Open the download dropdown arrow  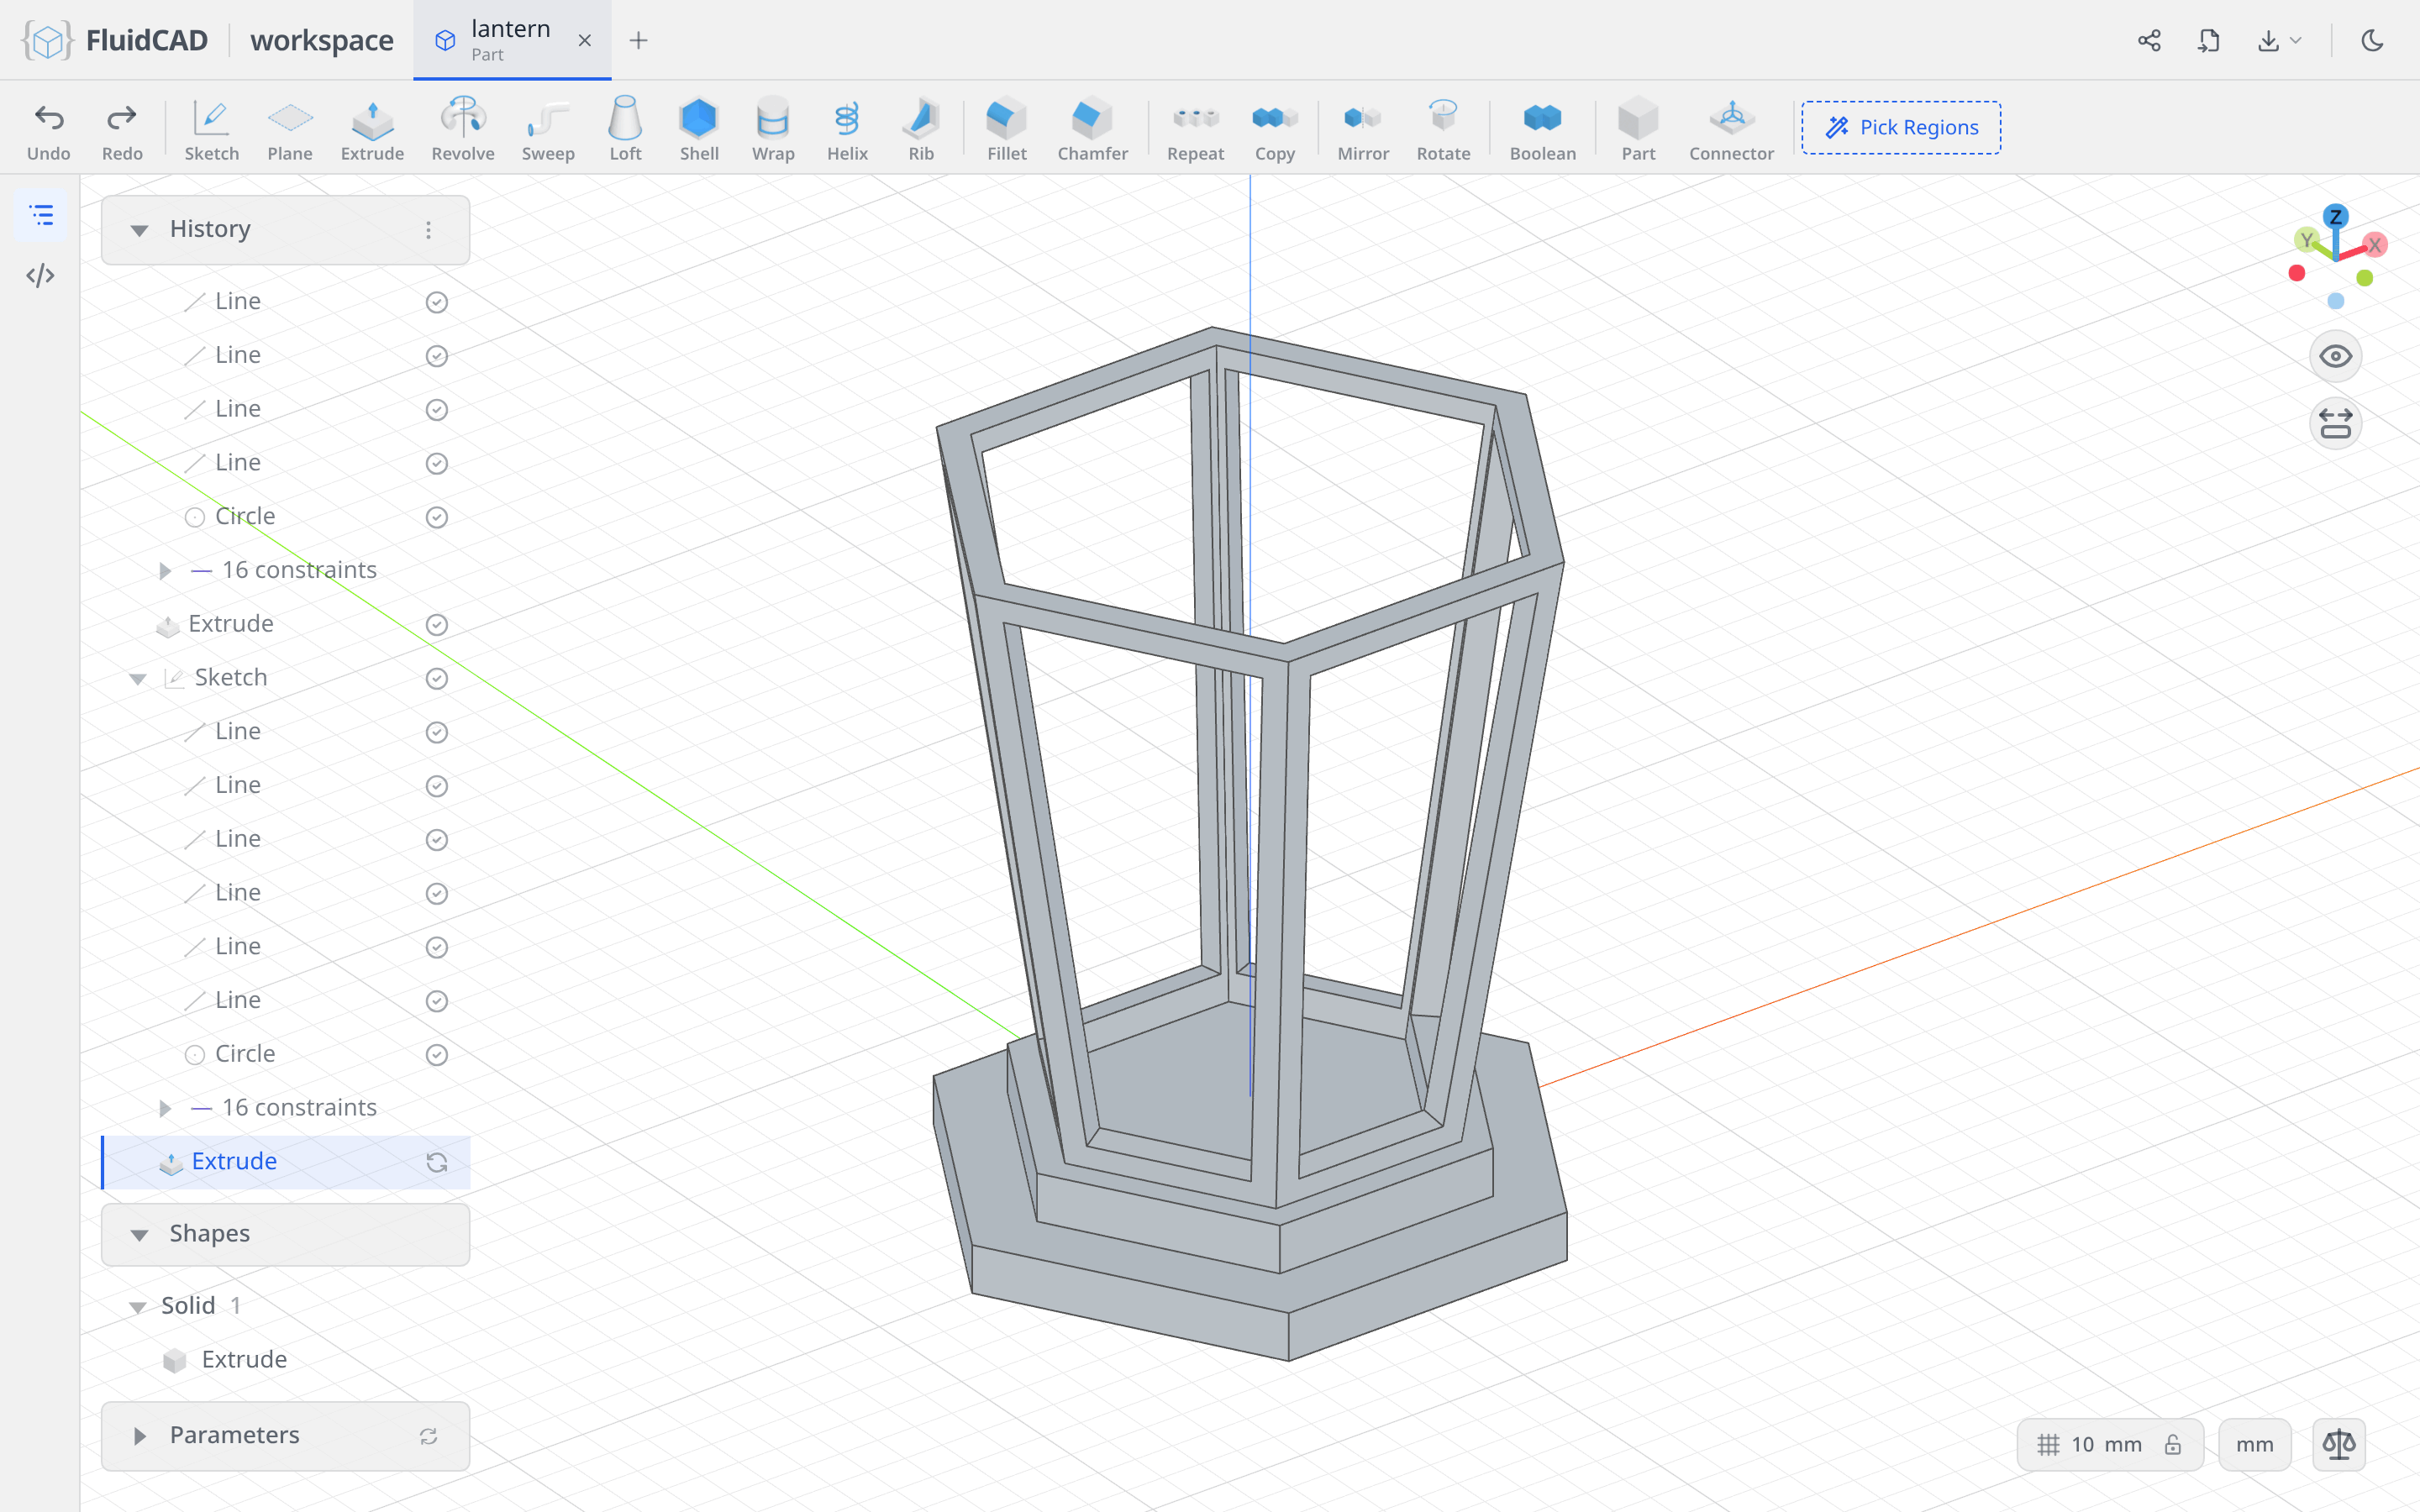pyautogui.click(x=2295, y=40)
